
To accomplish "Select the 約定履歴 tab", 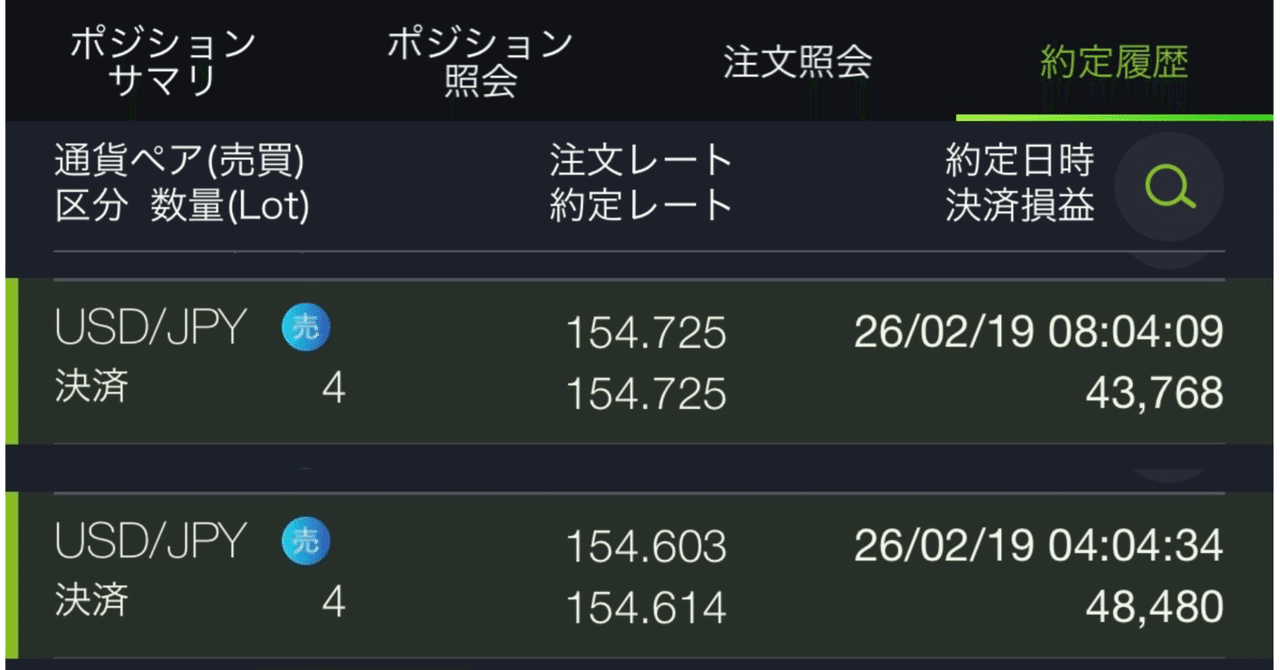I will click(1114, 62).
